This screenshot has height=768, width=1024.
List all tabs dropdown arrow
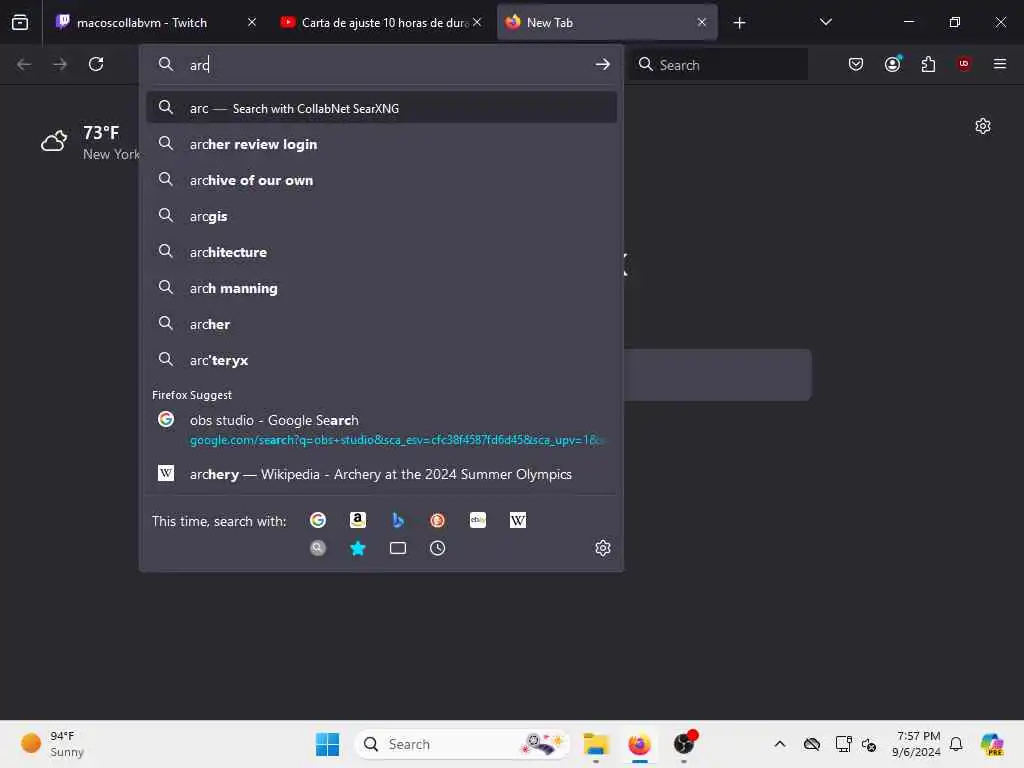point(825,22)
